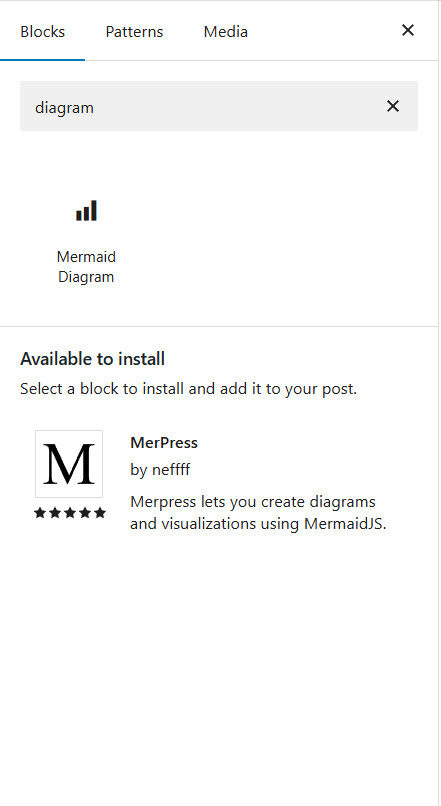
Task: Clear the diagram search query
Action: click(x=393, y=106)
